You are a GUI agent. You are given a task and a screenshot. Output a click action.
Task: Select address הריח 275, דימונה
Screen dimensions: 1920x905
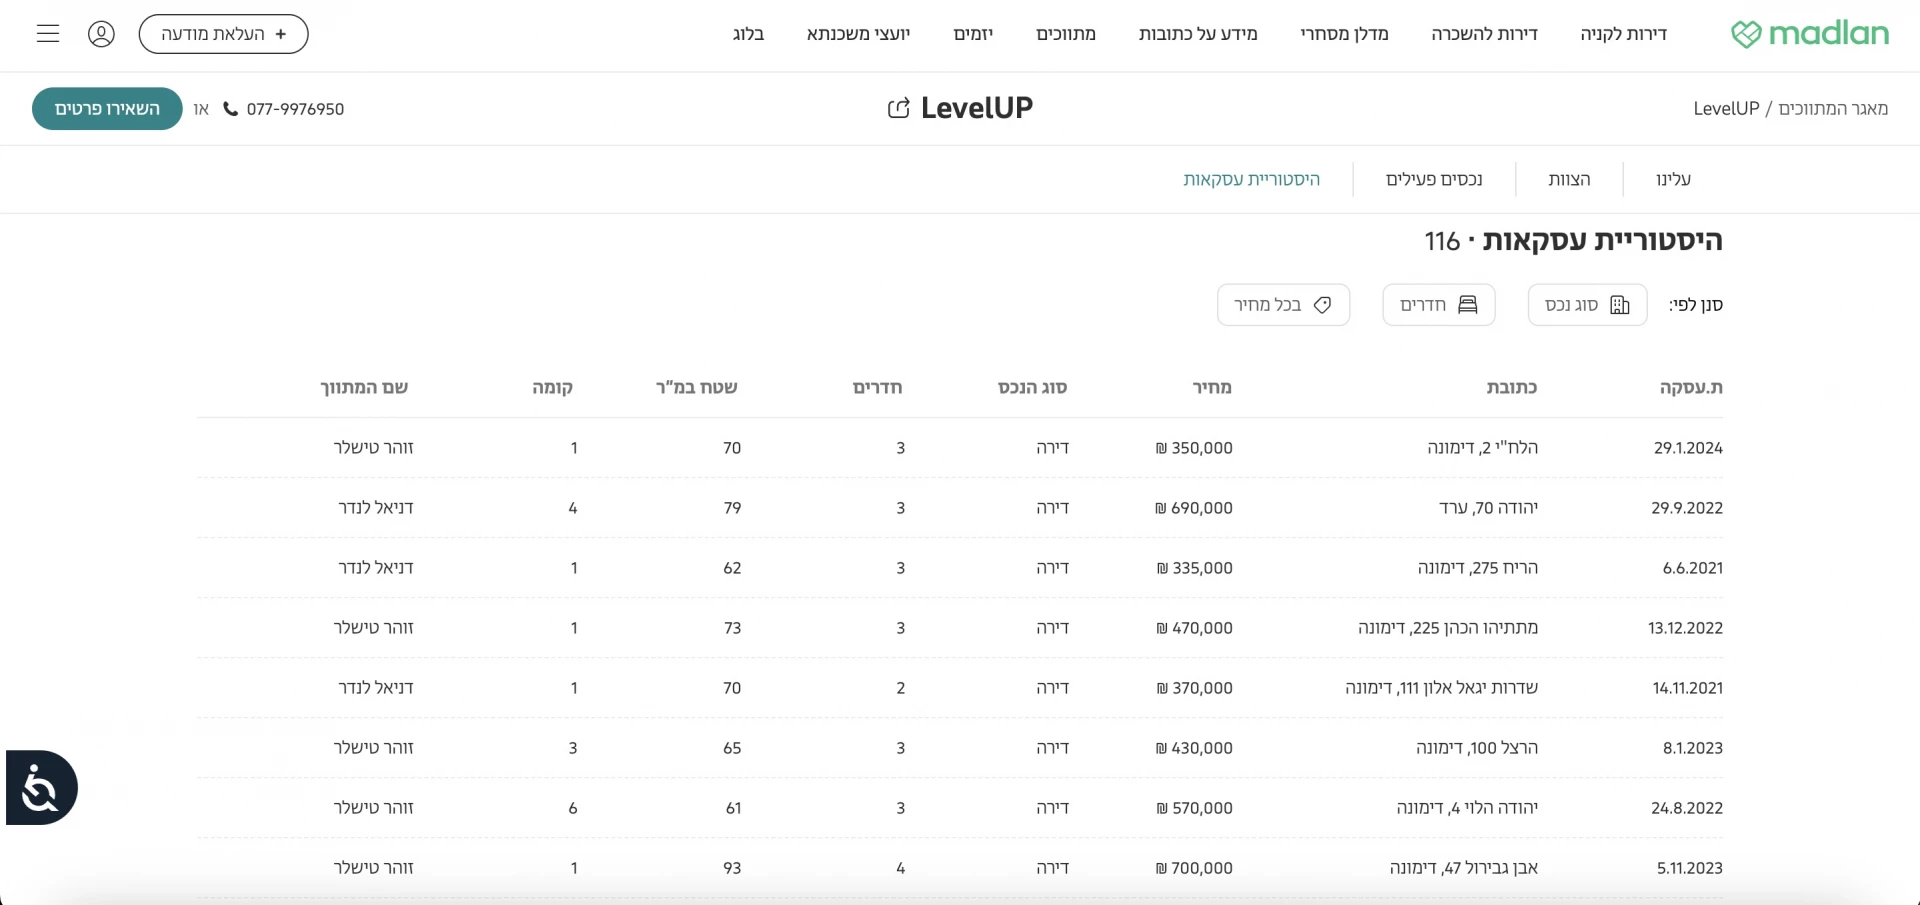(1477, 568)
